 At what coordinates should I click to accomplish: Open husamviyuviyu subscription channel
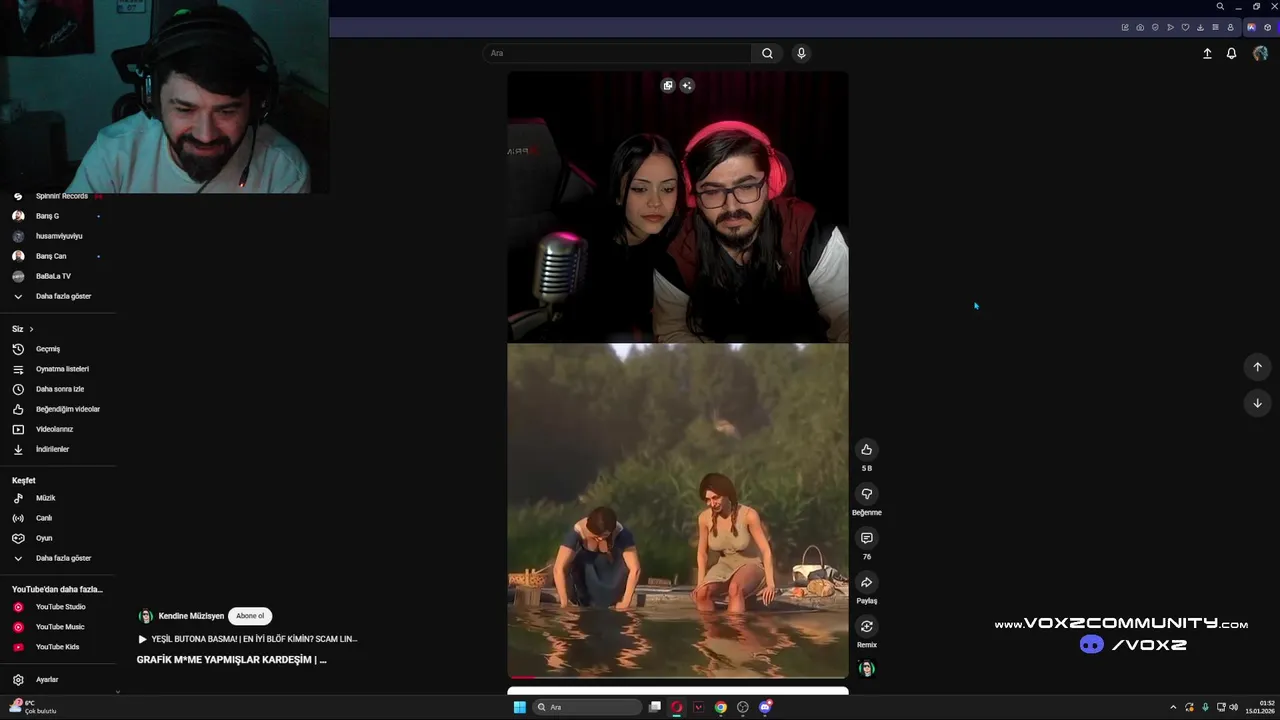58,236
